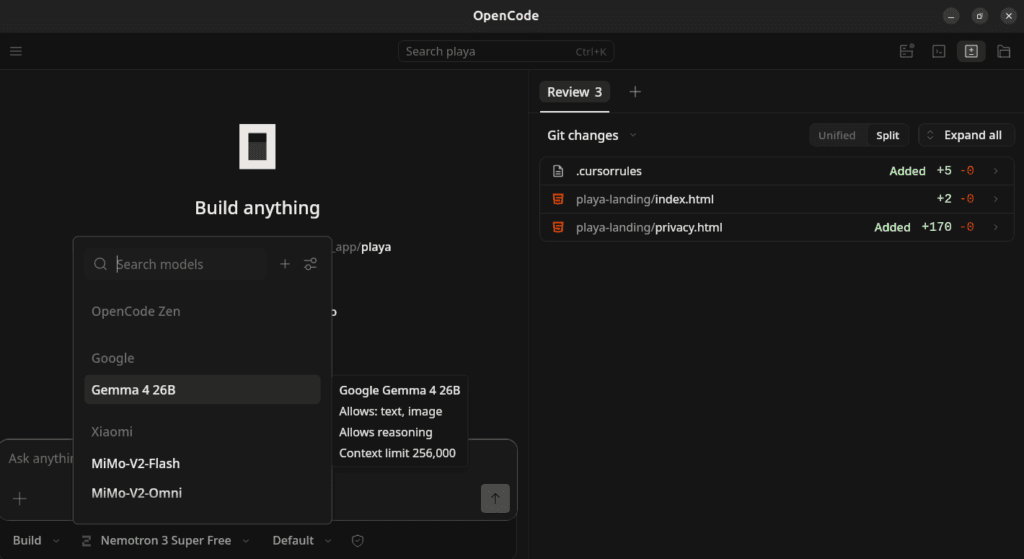Open the file tree folder icon

[x=1004, y=51]
